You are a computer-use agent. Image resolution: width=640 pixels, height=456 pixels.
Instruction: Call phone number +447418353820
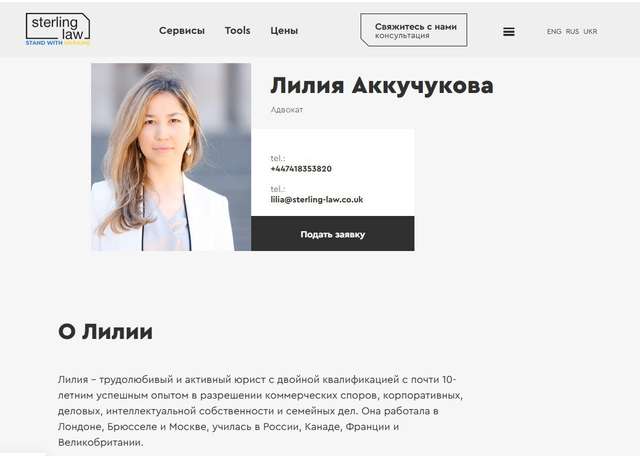(x=301, y=169)
